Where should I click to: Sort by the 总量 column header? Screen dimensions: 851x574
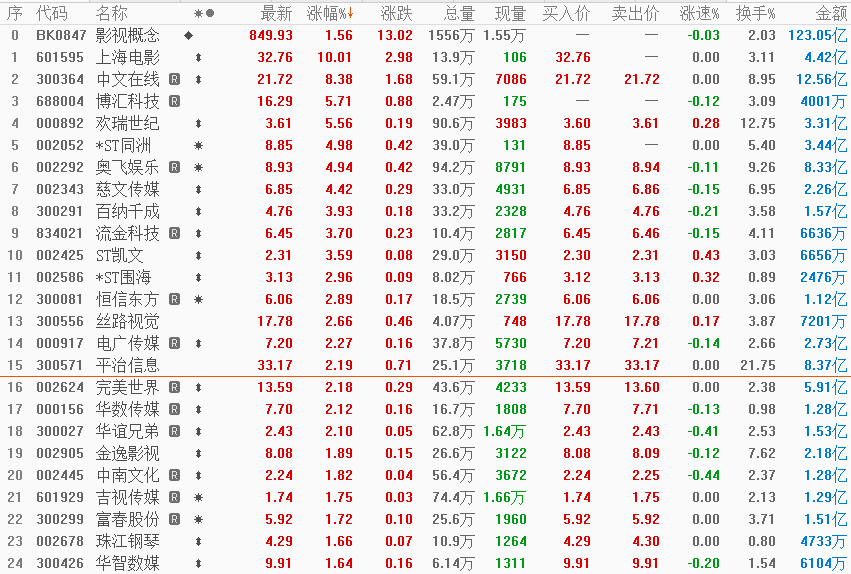459,13
